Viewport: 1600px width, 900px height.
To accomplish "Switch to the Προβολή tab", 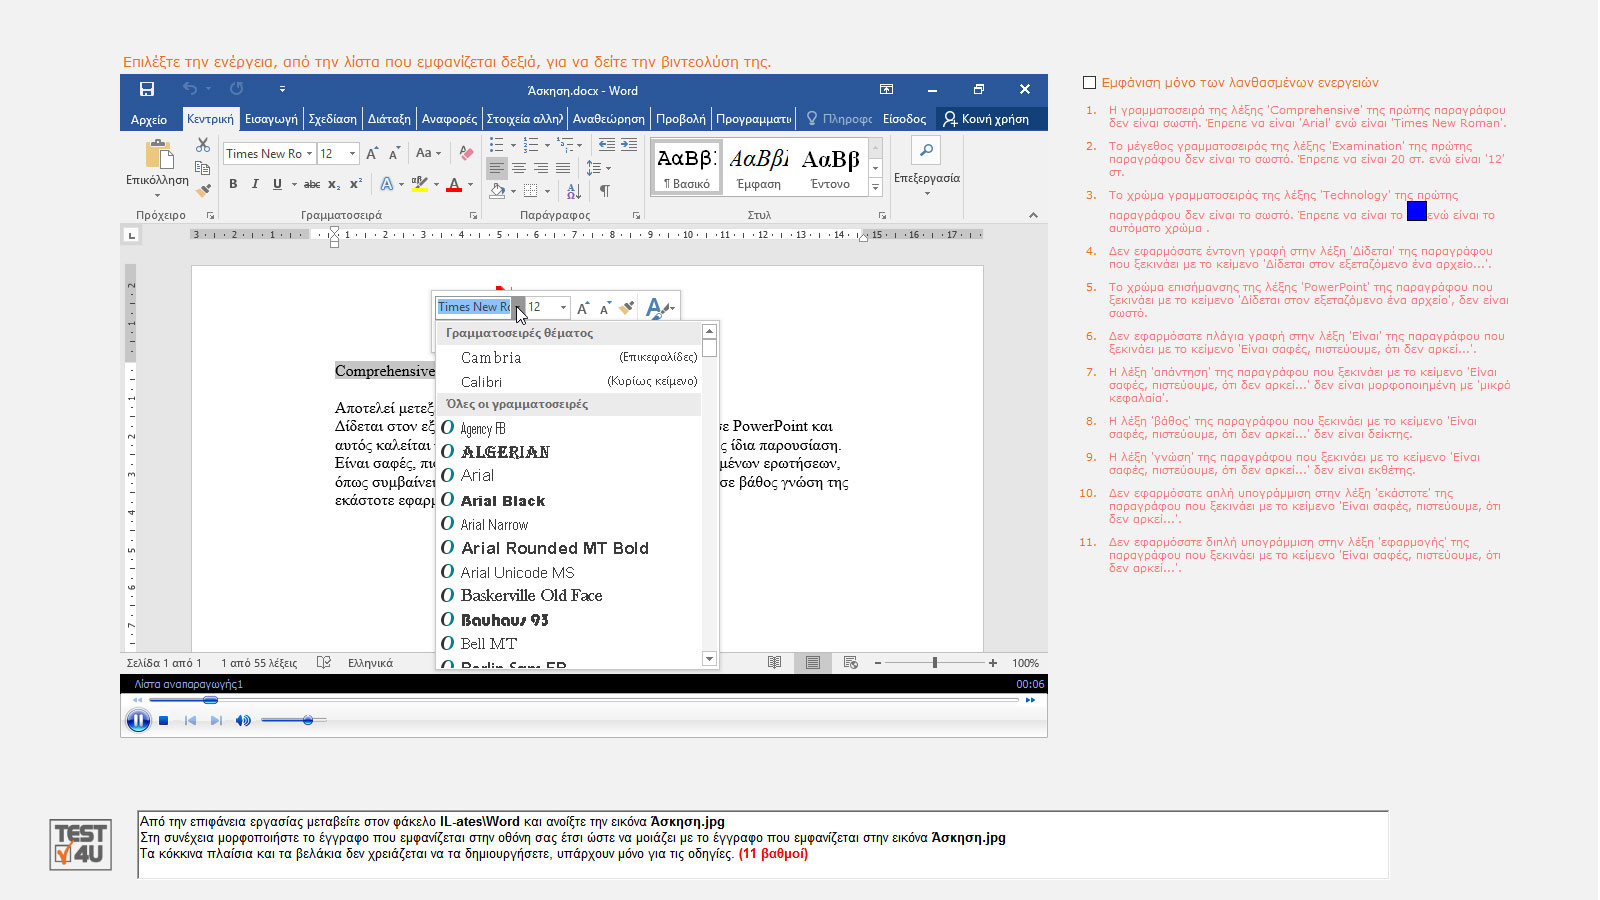I will (x=680, y=119).
